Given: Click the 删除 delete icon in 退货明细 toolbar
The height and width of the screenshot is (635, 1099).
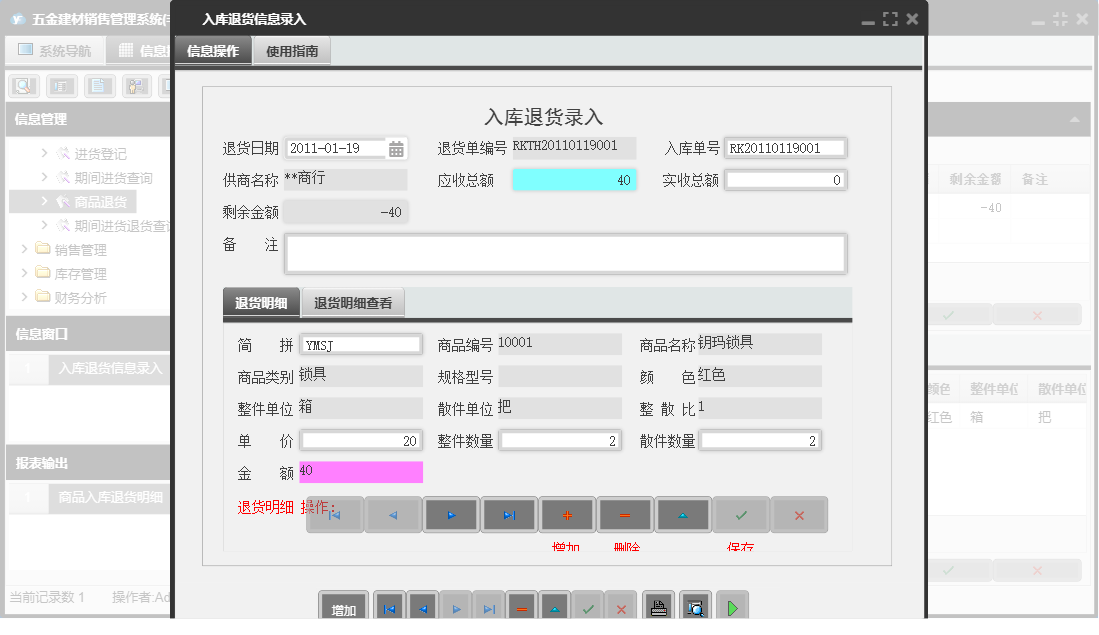Looking at the screenshot, I should pos(625,514).
